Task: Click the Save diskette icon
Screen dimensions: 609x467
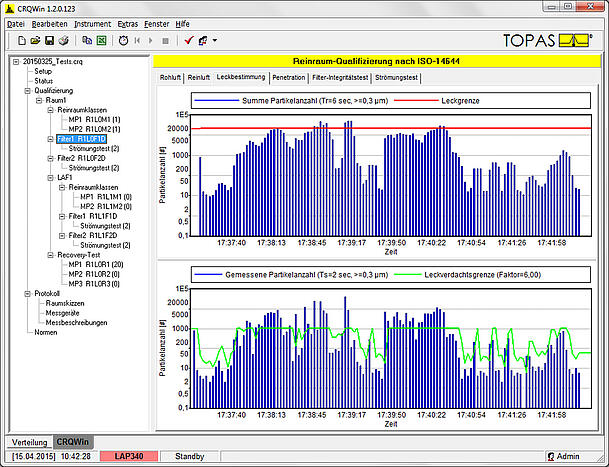Action: click(49, 40)
